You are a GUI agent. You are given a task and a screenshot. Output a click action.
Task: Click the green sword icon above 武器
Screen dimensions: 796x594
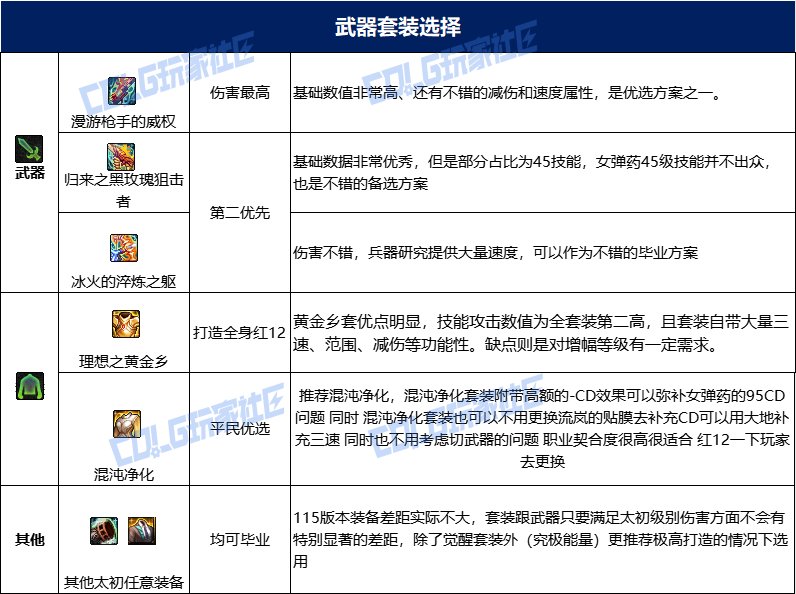tap(29, 149)
